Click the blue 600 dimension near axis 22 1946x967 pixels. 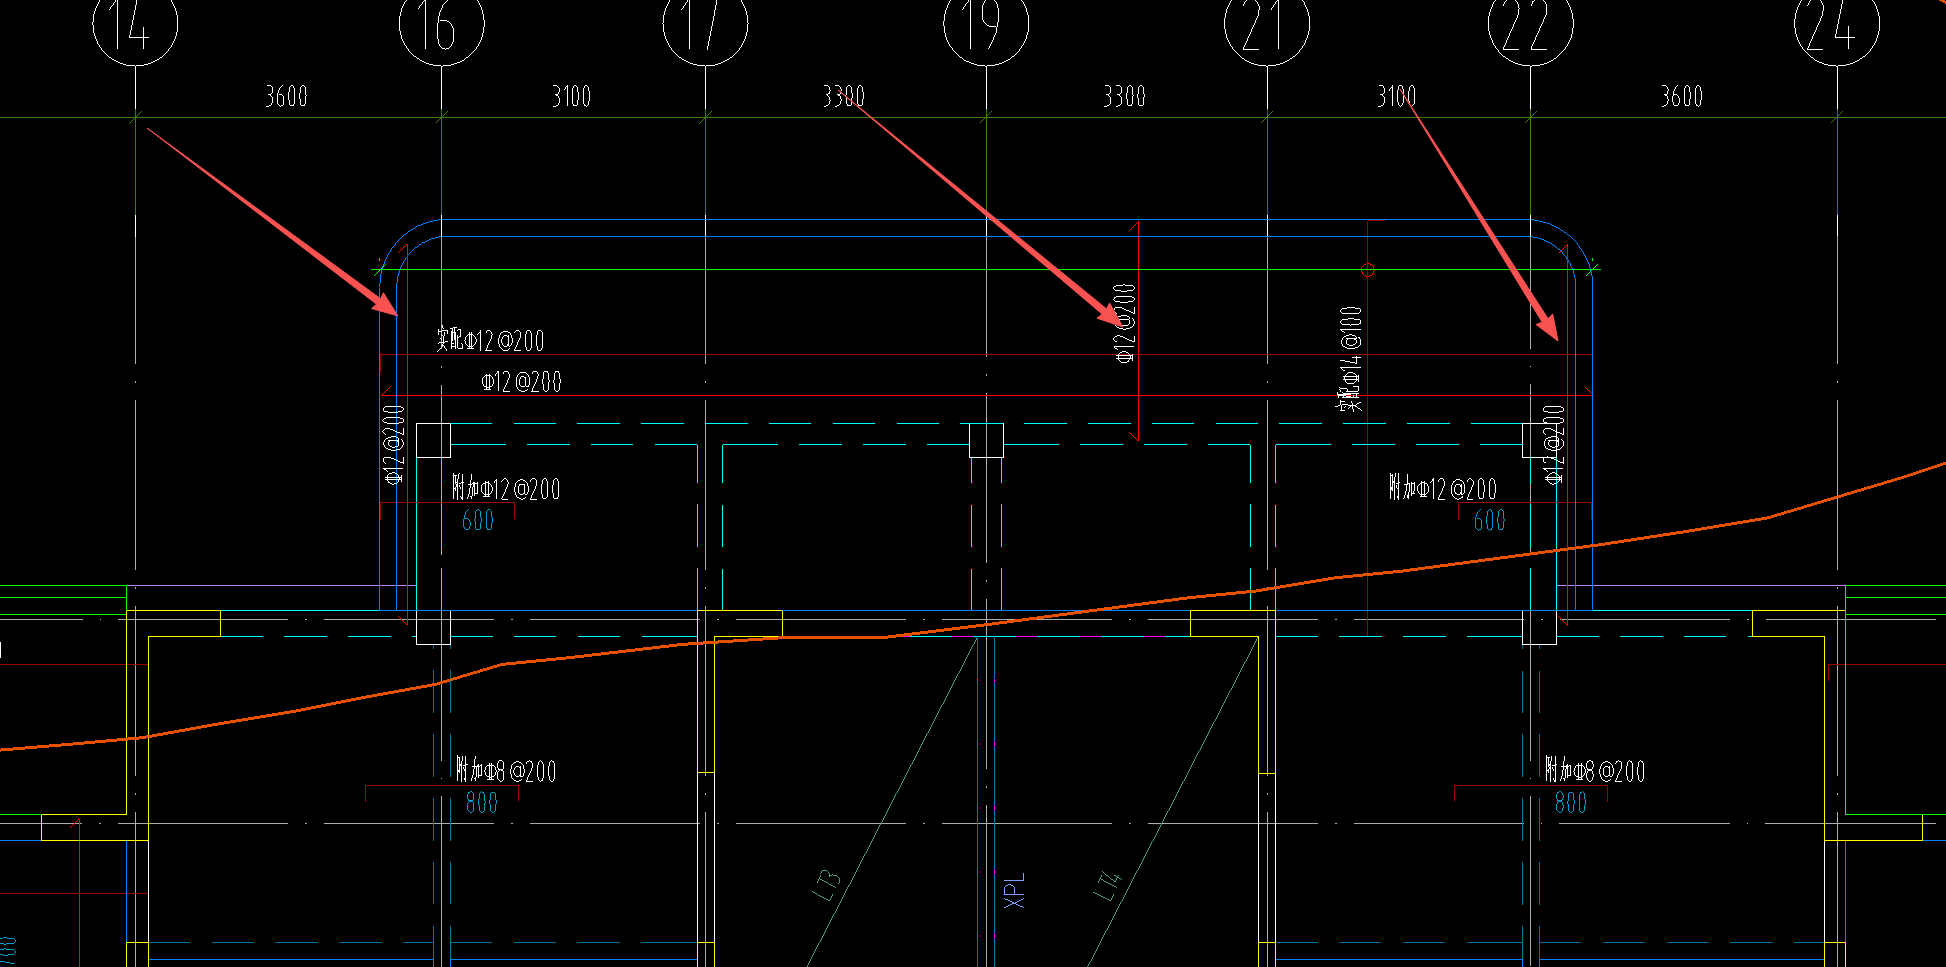(x=1489, y=520)
